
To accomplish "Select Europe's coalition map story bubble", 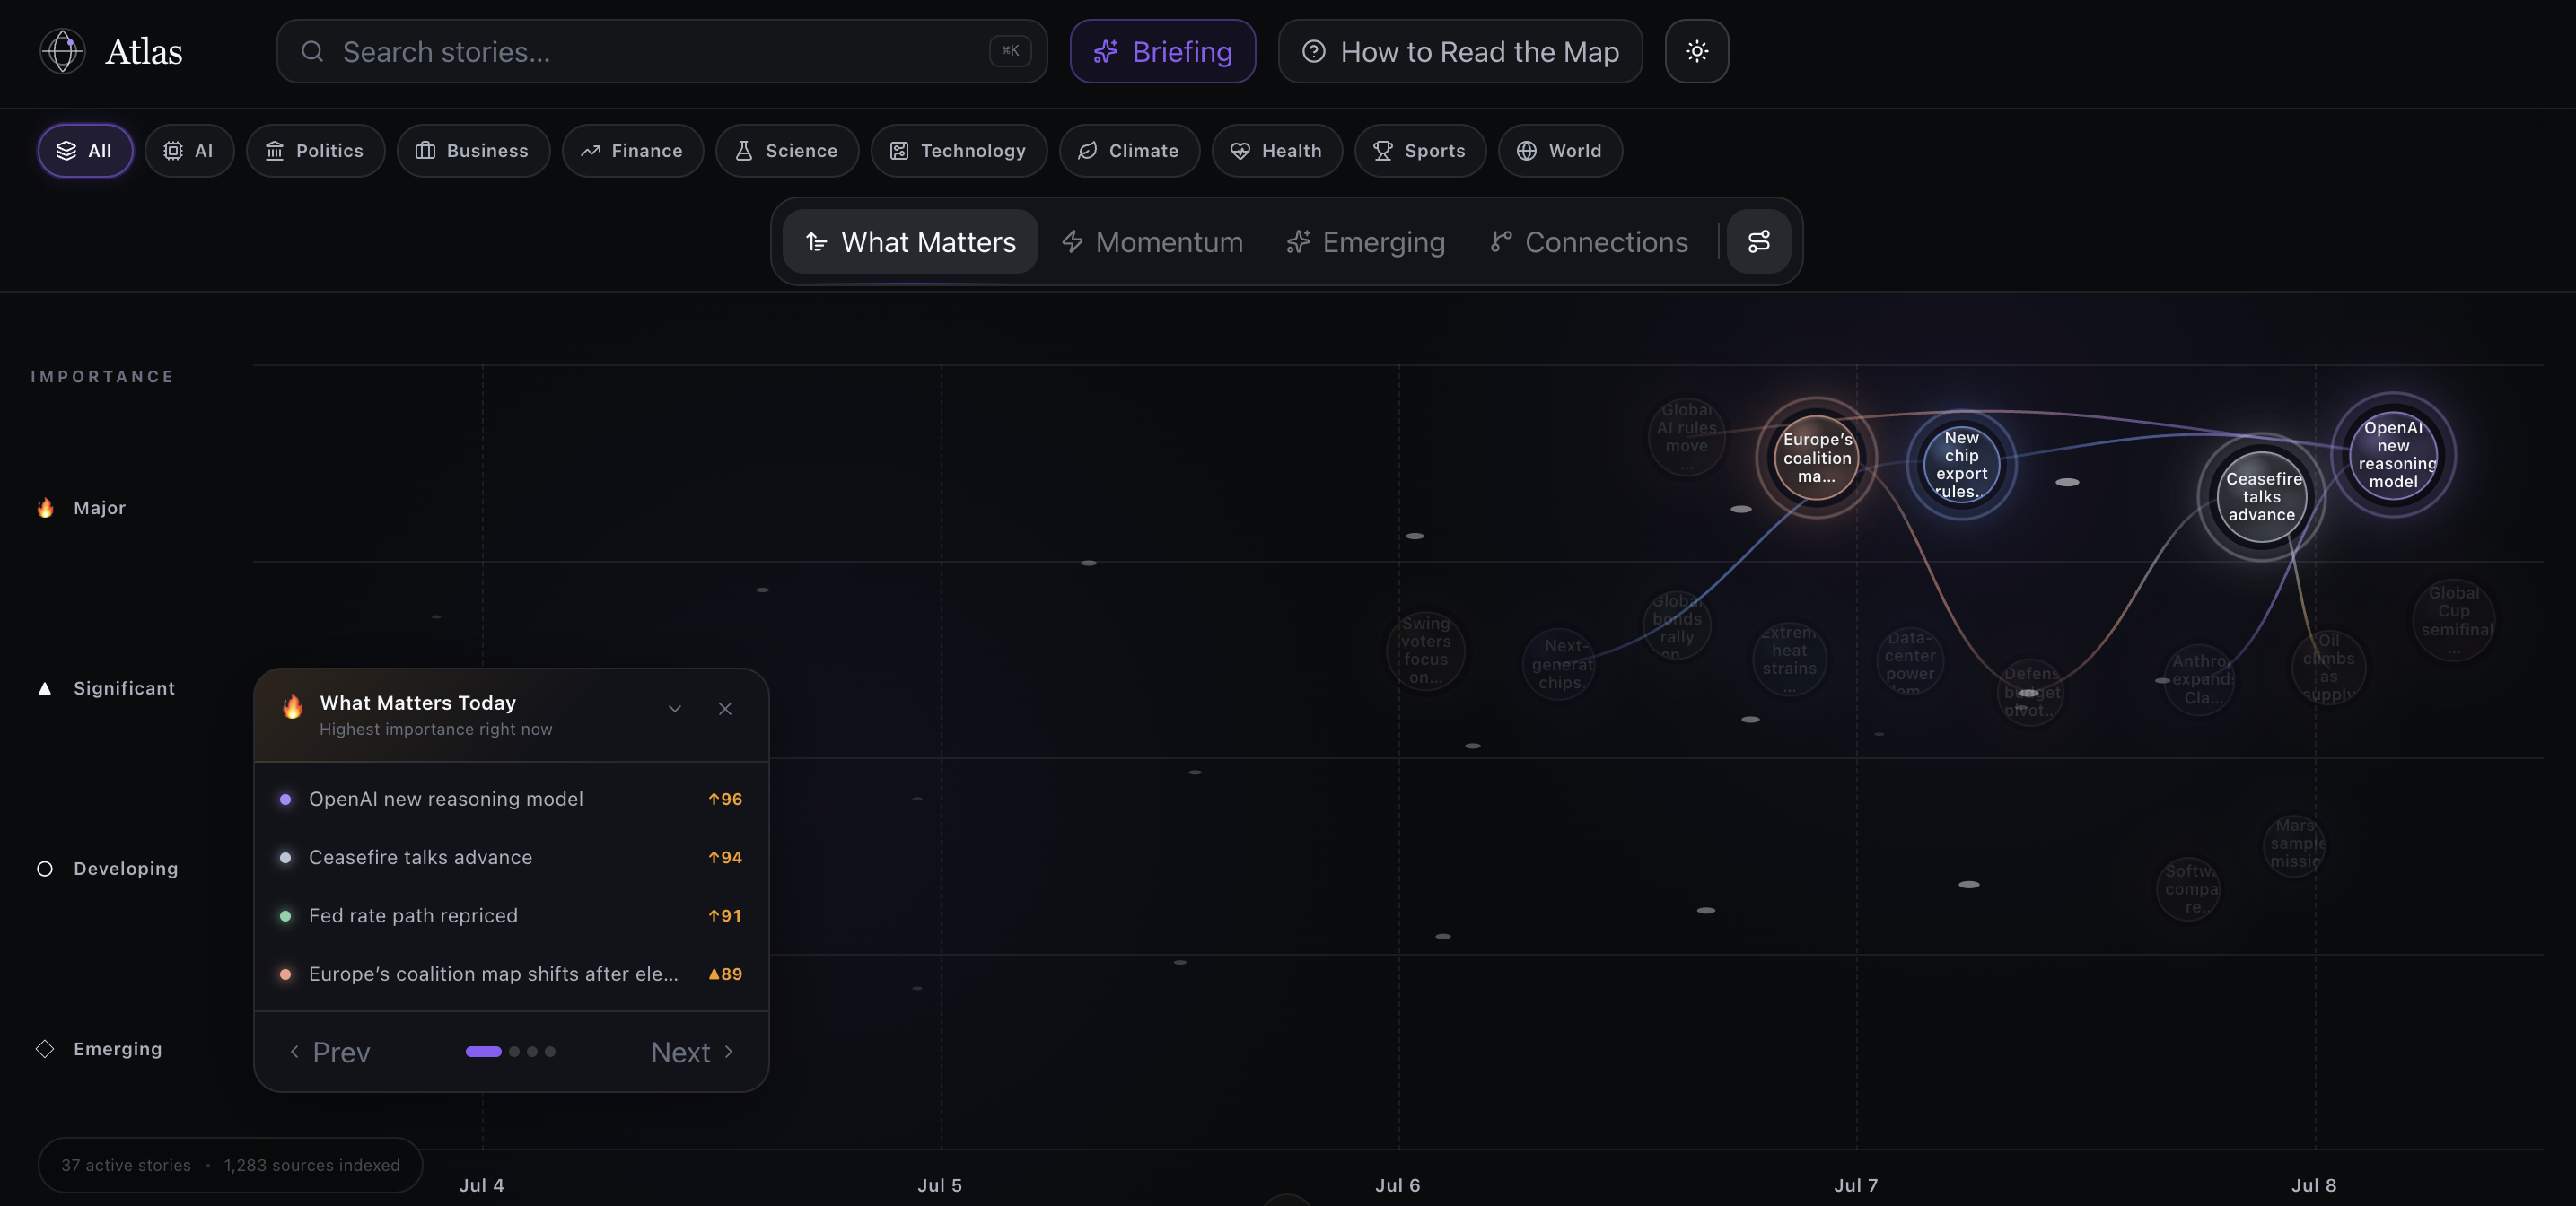I will coord(1816,458).
